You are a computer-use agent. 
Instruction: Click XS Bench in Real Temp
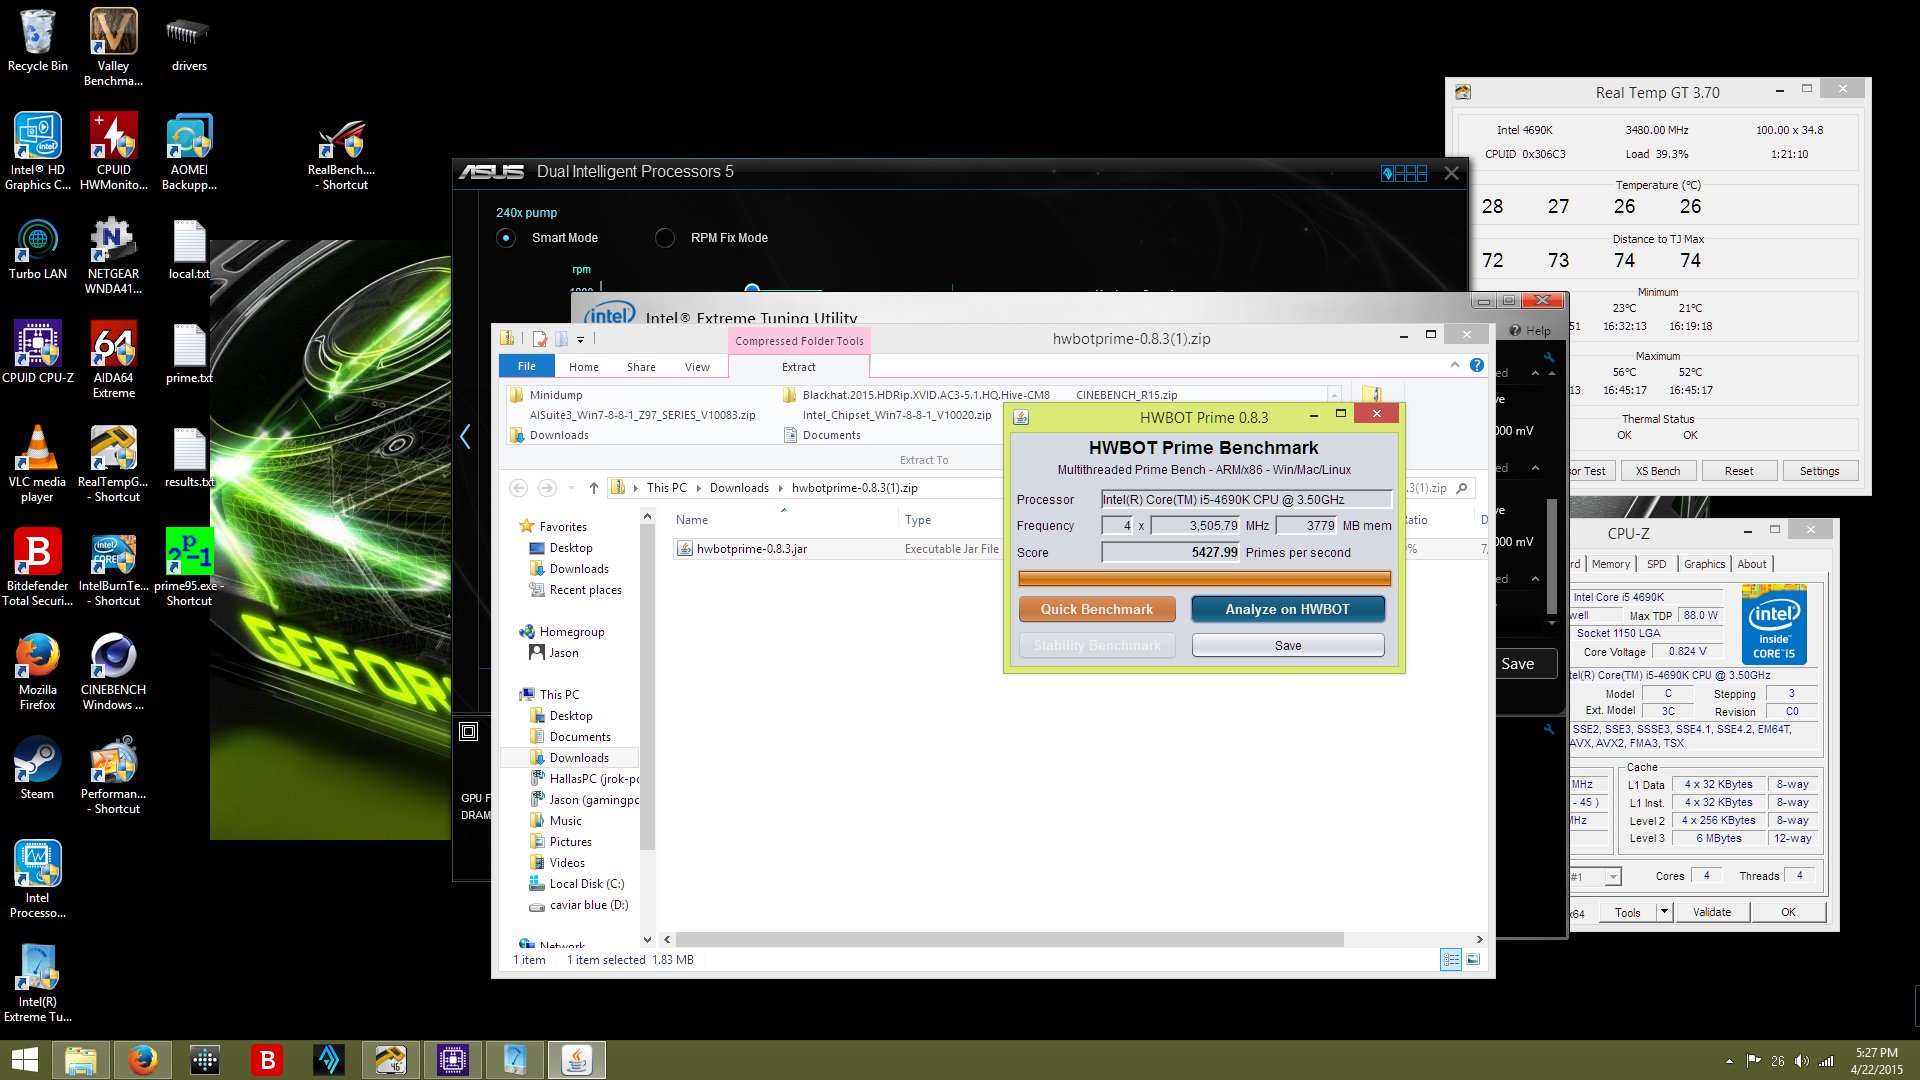[x=1658, y=471]
